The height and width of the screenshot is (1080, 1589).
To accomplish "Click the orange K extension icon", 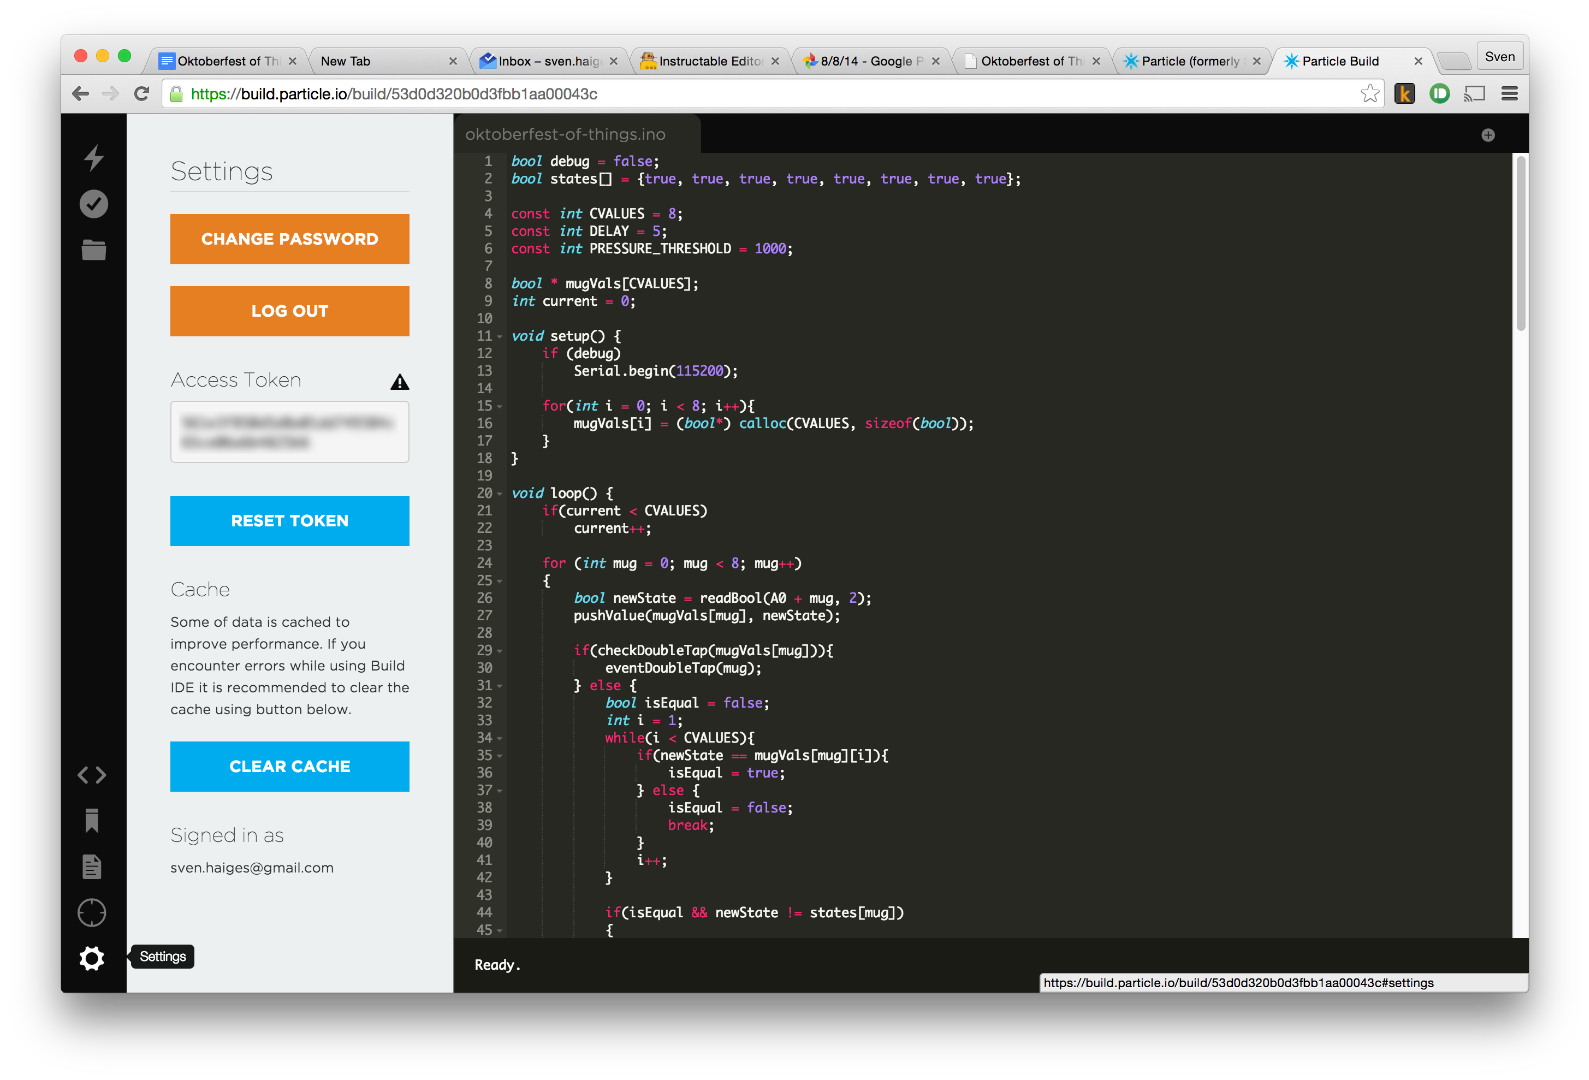I will [x=1405, y=94].
